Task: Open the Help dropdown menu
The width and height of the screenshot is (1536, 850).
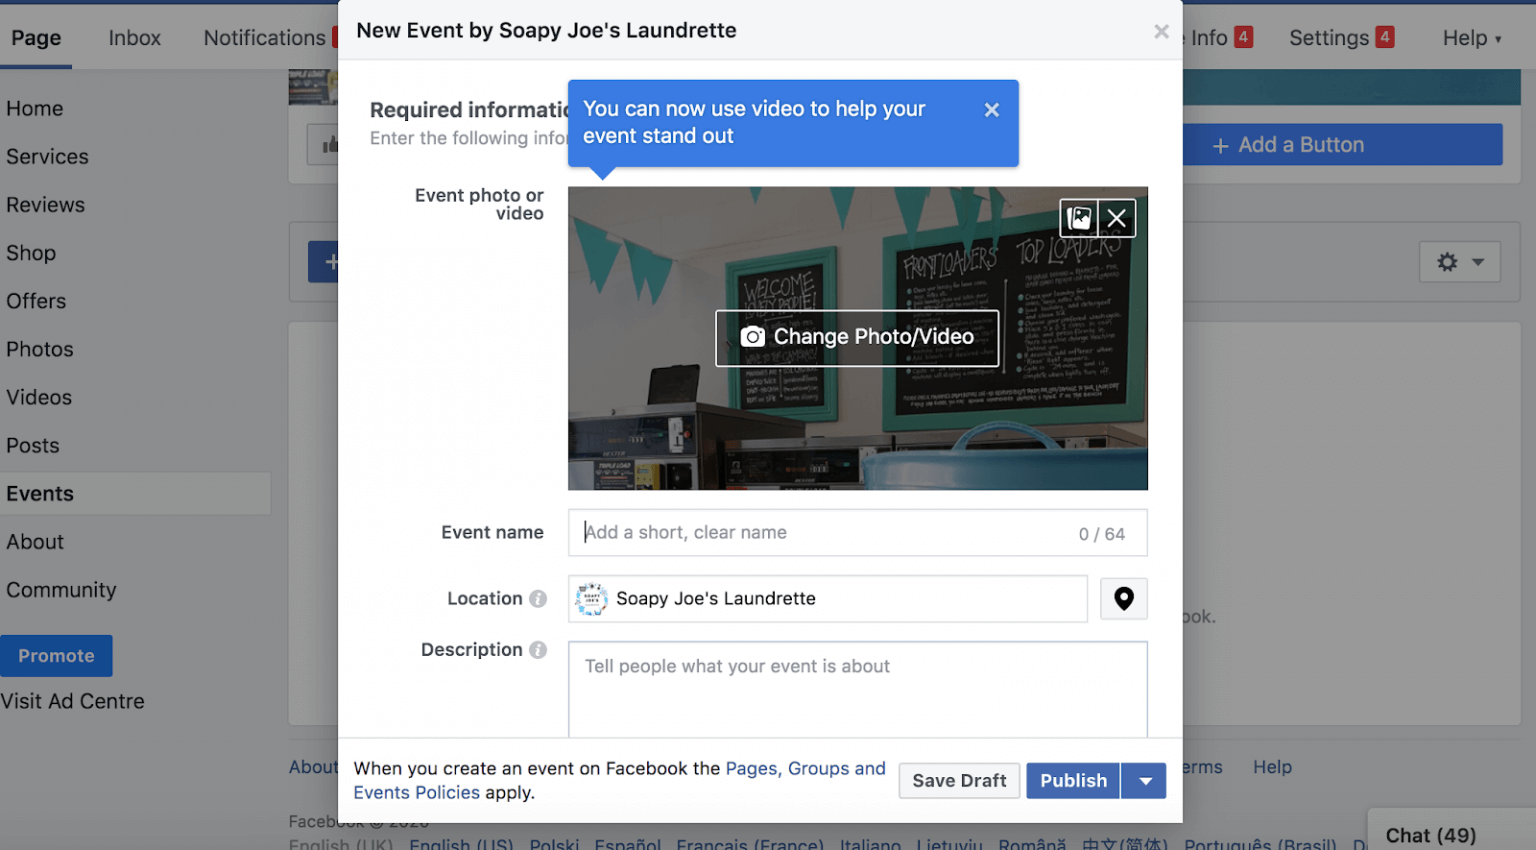Action: (1471, 38)
